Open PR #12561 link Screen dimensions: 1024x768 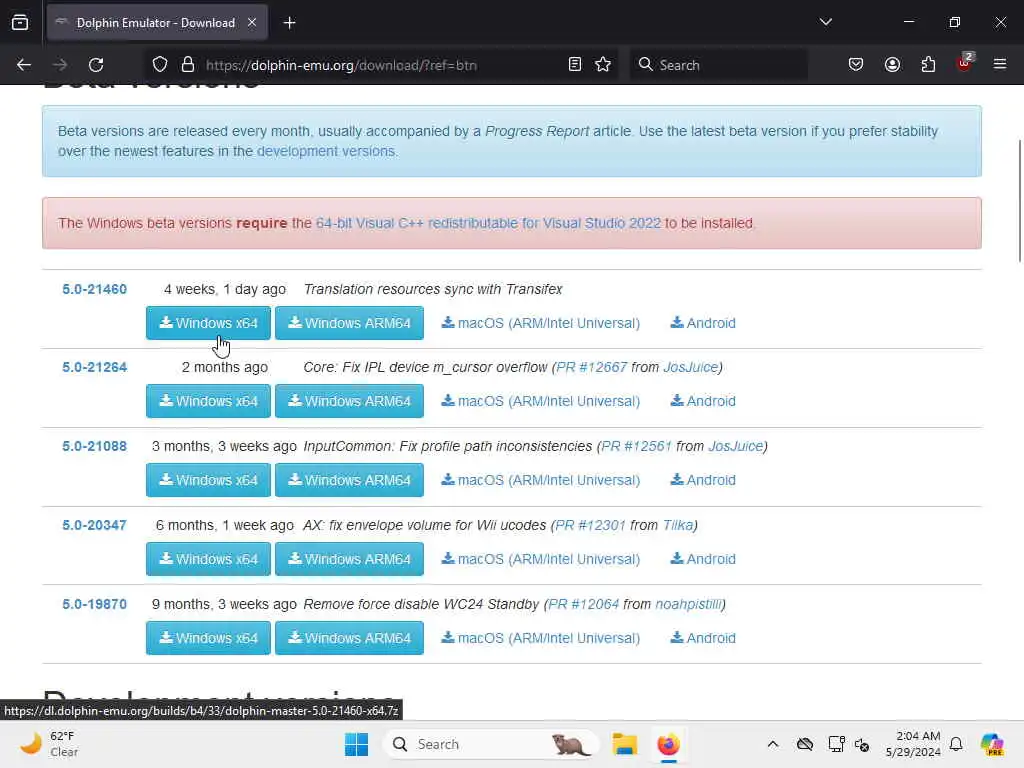636,446
